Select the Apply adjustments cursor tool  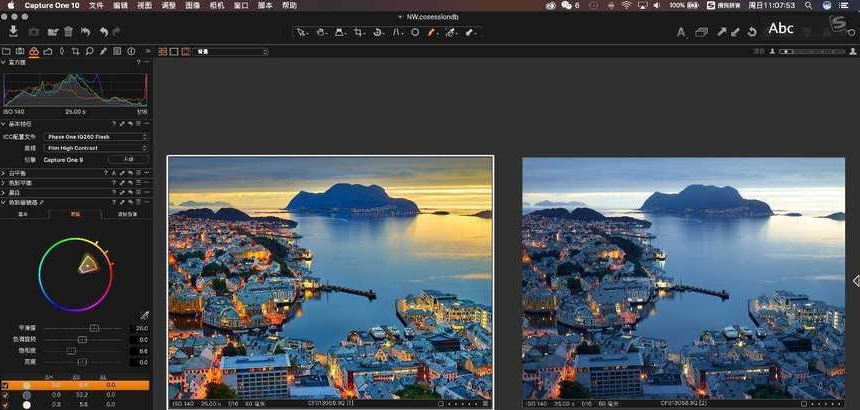tap(470, 32)
